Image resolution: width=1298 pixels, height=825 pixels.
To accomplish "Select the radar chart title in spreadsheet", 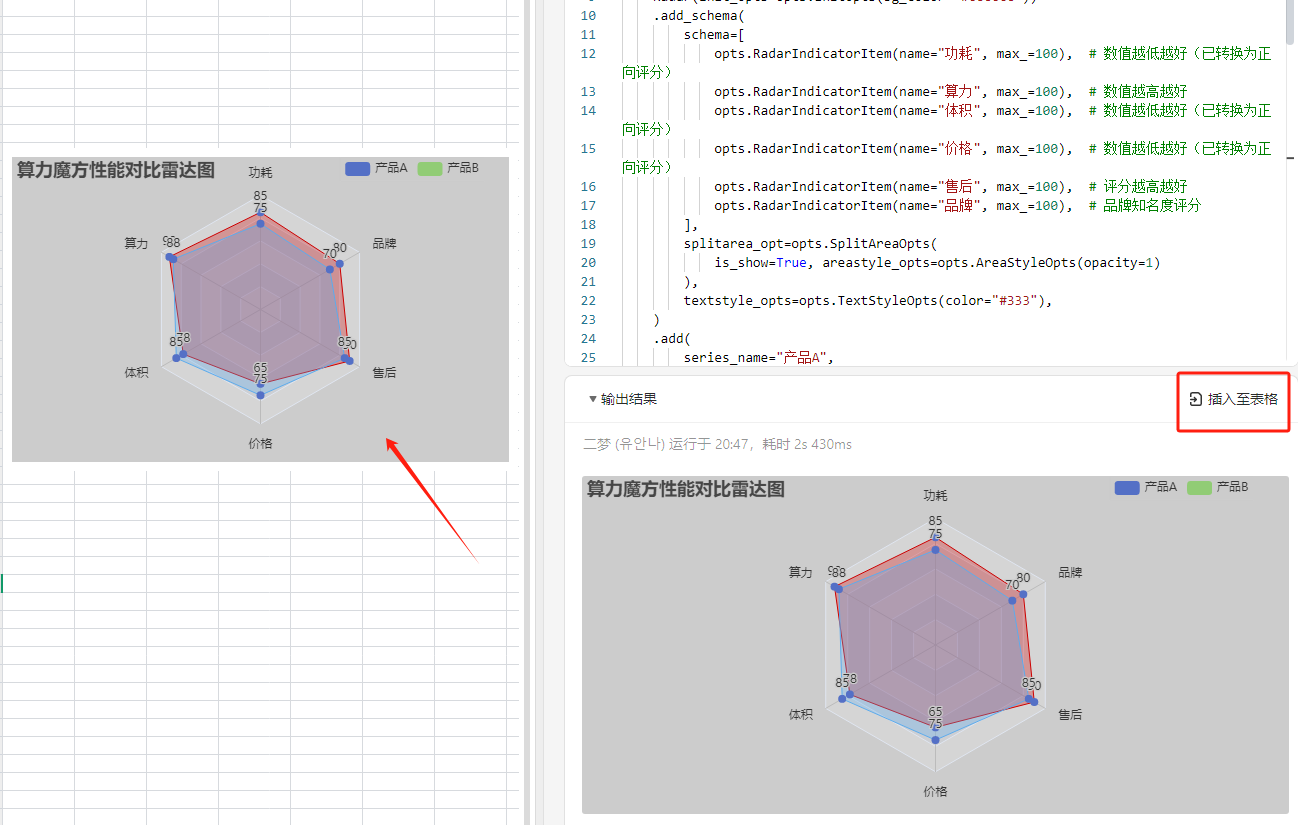I will click(x=116, y=171).
